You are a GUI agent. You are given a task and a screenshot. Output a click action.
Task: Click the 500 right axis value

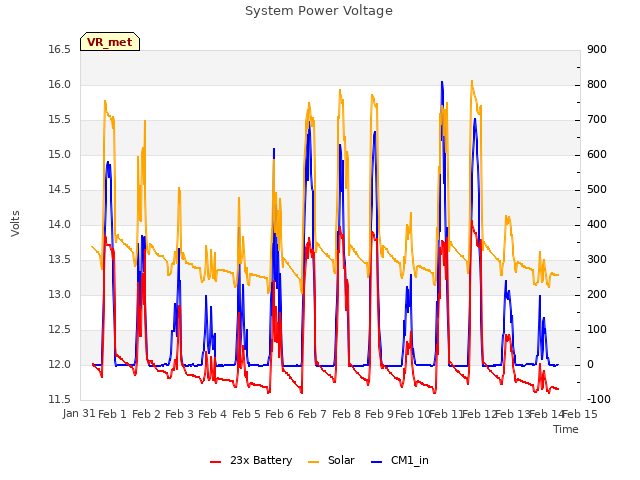point(597,189)
